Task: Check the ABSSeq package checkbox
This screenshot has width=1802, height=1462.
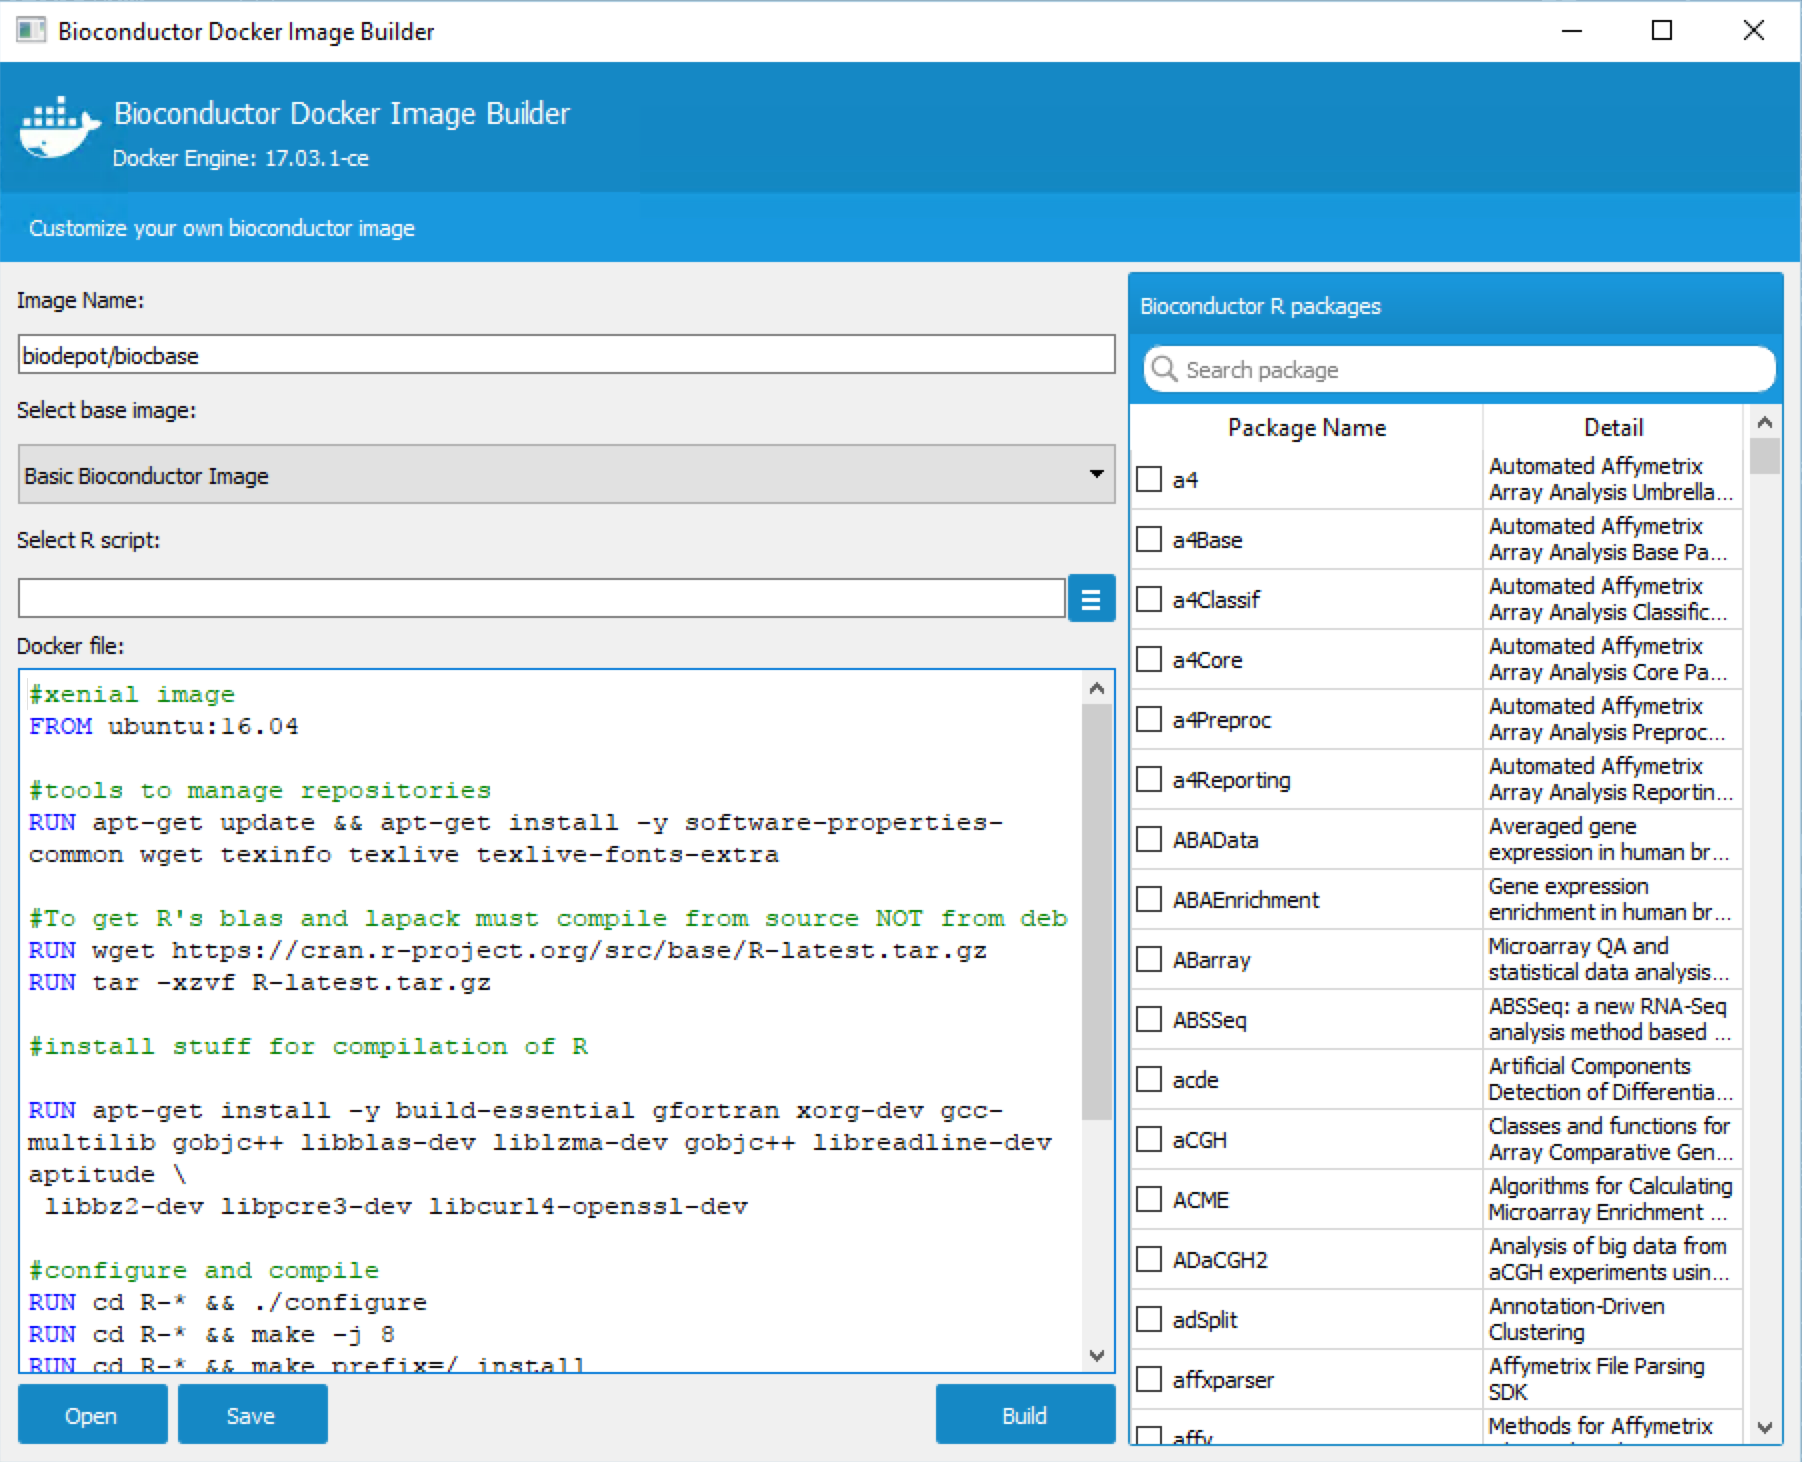Action: [1149, 1019]
